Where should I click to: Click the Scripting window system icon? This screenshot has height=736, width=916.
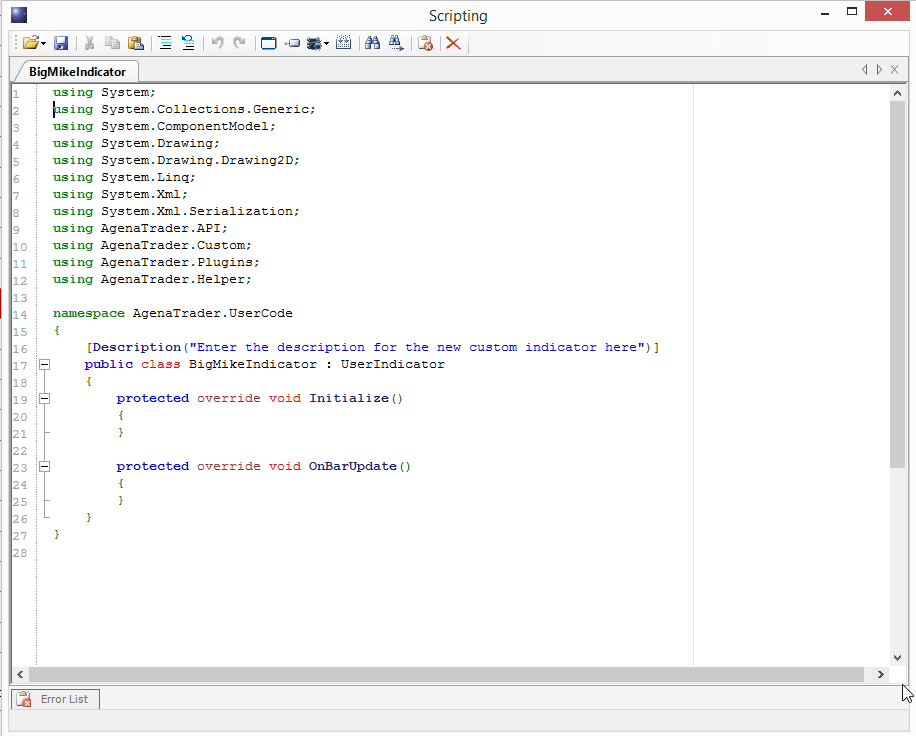[x=19, y=15]
